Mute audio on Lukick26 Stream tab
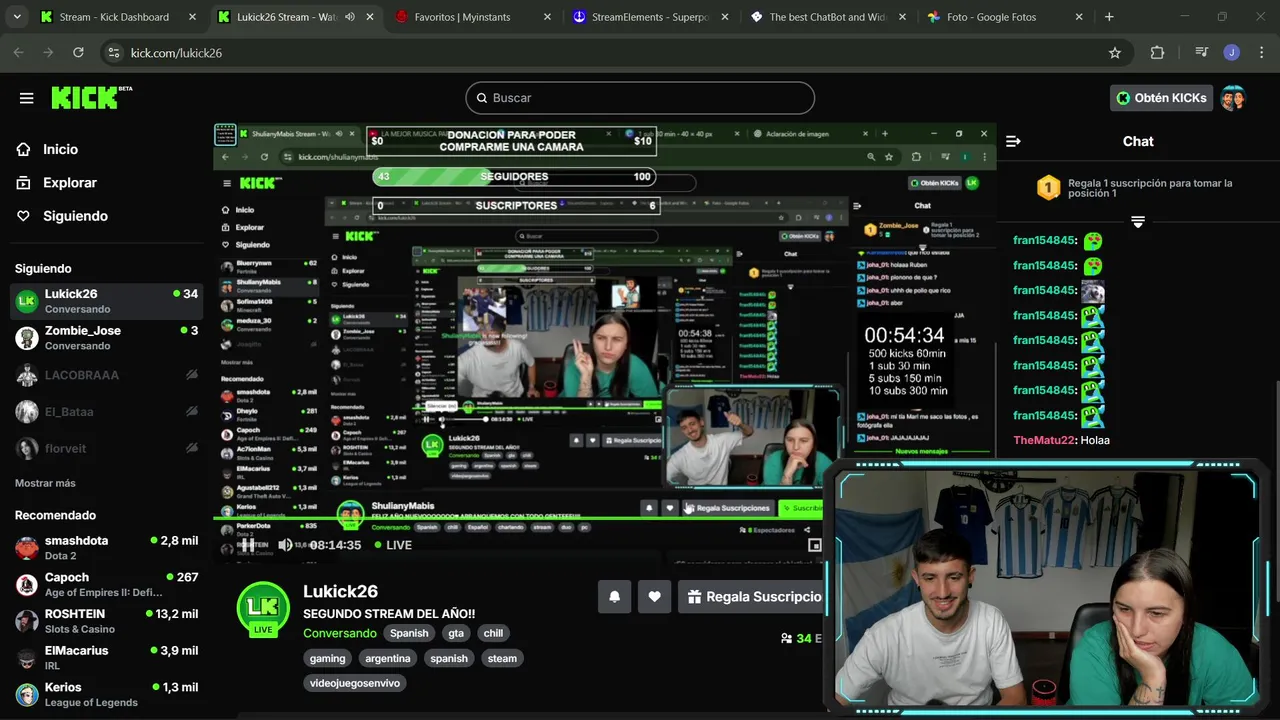This screenshot has height=720, width=1280. 350,17
